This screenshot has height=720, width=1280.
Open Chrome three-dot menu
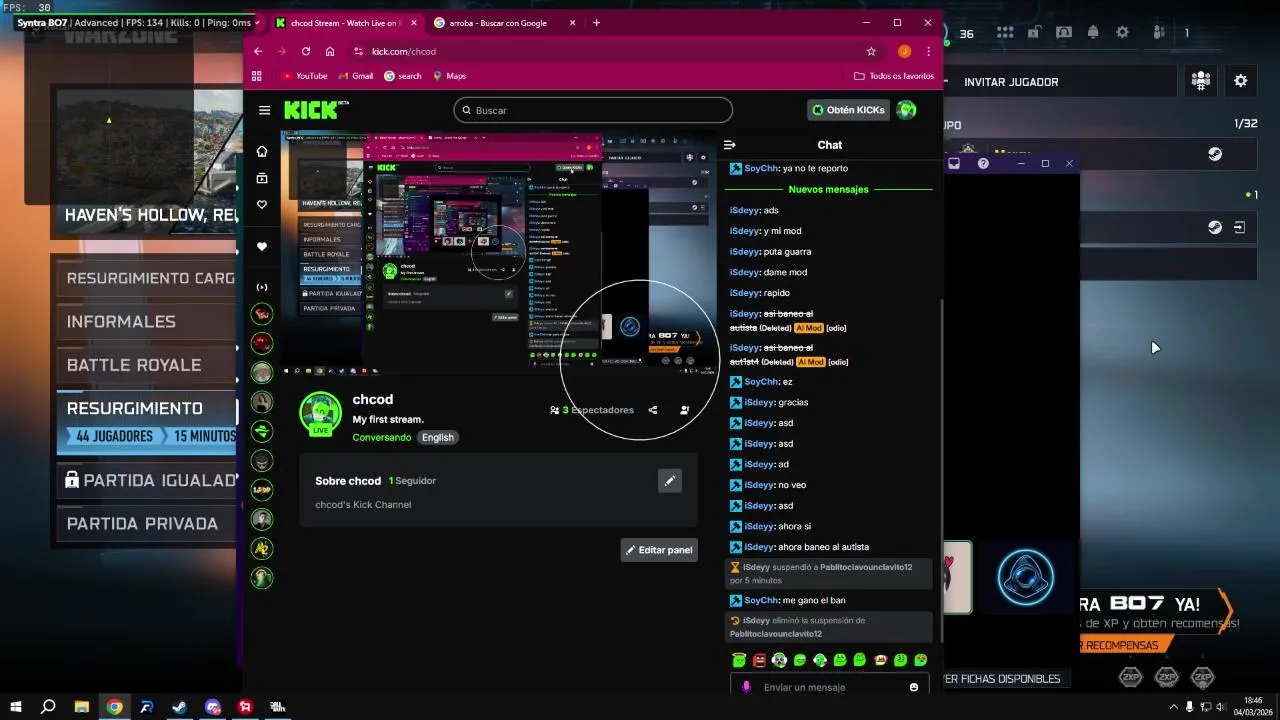[929, 51]
